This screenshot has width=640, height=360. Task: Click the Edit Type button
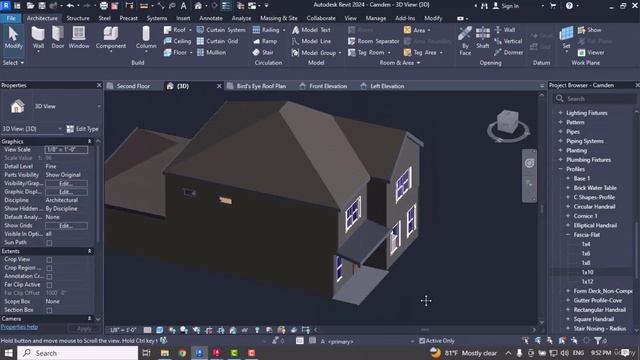pyautogui.click(x=83, y=129)
